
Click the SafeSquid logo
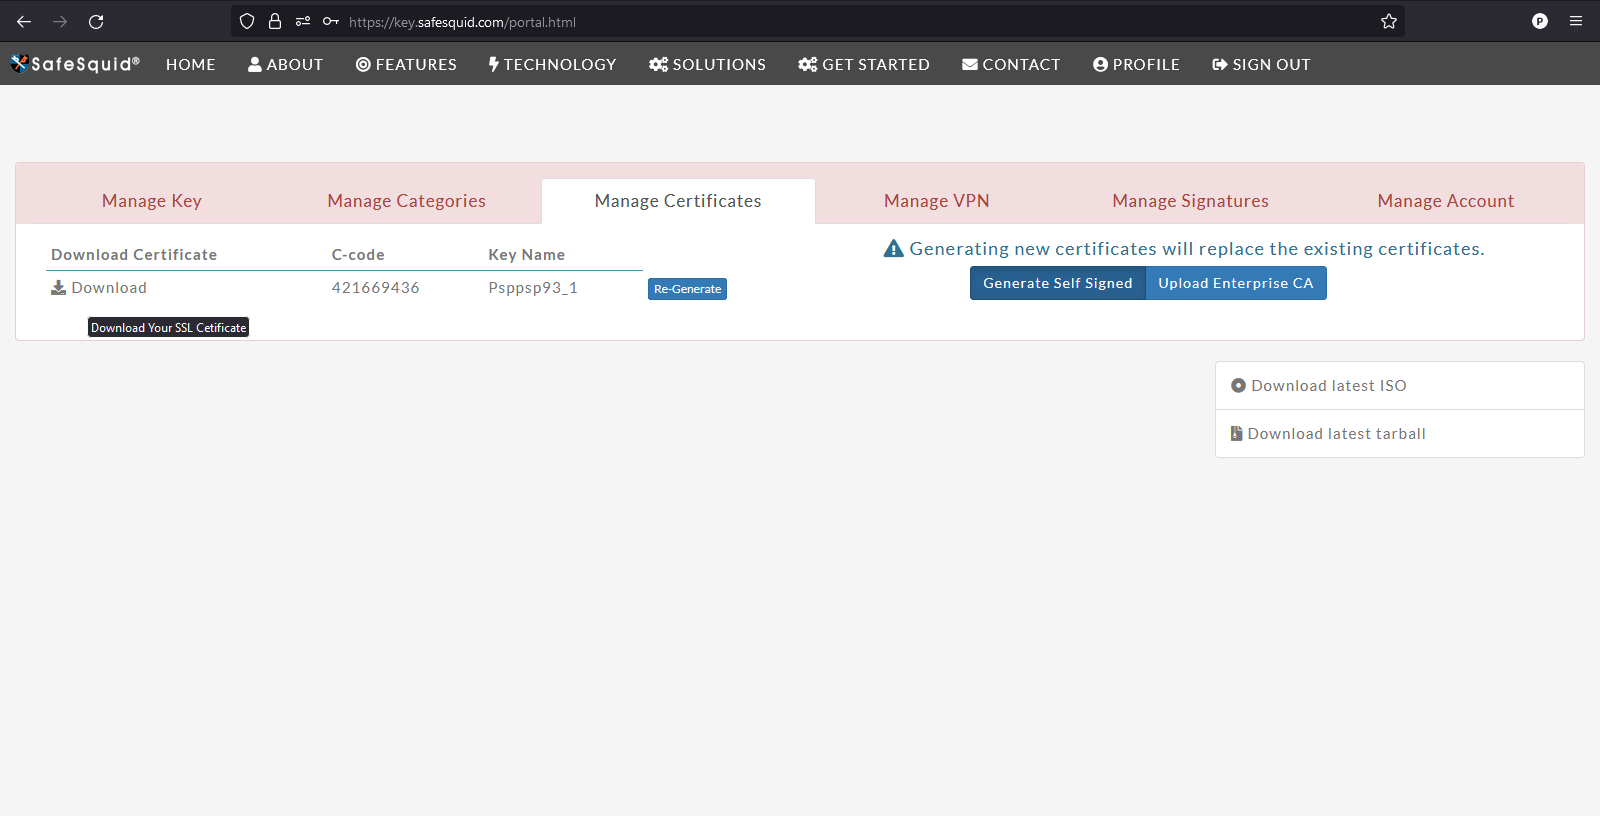point(75,64)
